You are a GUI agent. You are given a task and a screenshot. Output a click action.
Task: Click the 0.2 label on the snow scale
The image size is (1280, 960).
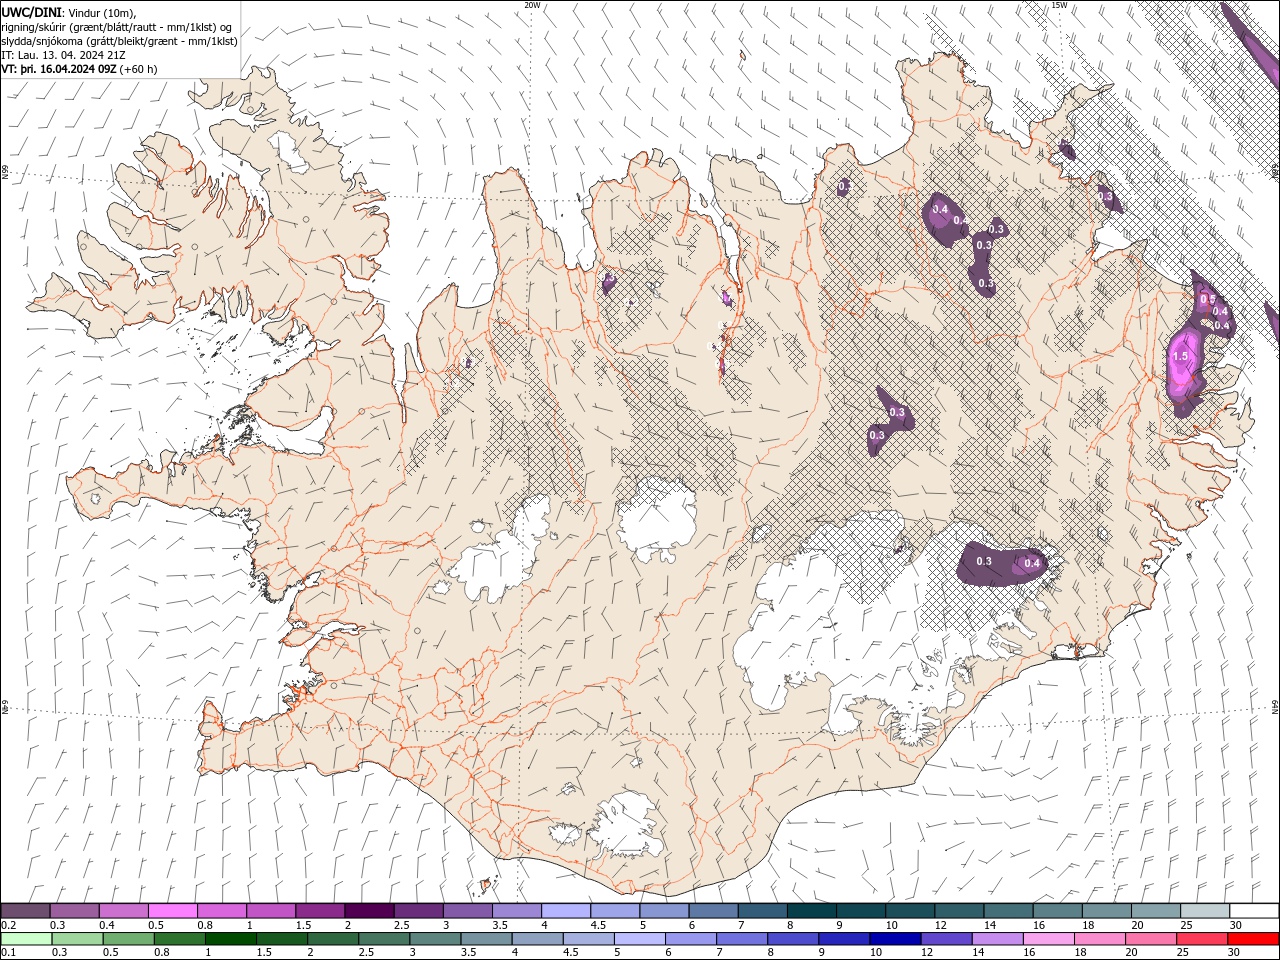[x=8, y=925]
